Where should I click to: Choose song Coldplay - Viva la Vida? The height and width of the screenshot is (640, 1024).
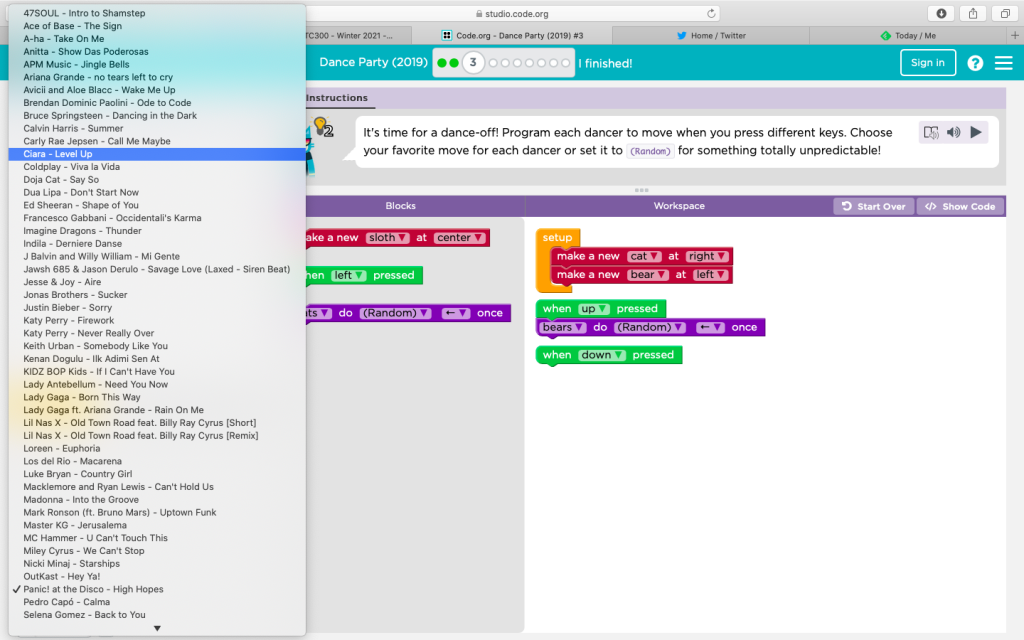[157, 167]
